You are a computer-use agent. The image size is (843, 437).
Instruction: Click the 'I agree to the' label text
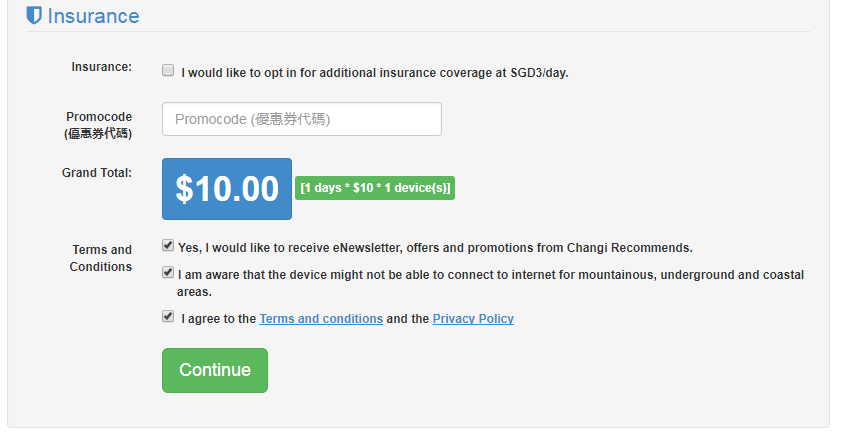click(x=218, y=319)
